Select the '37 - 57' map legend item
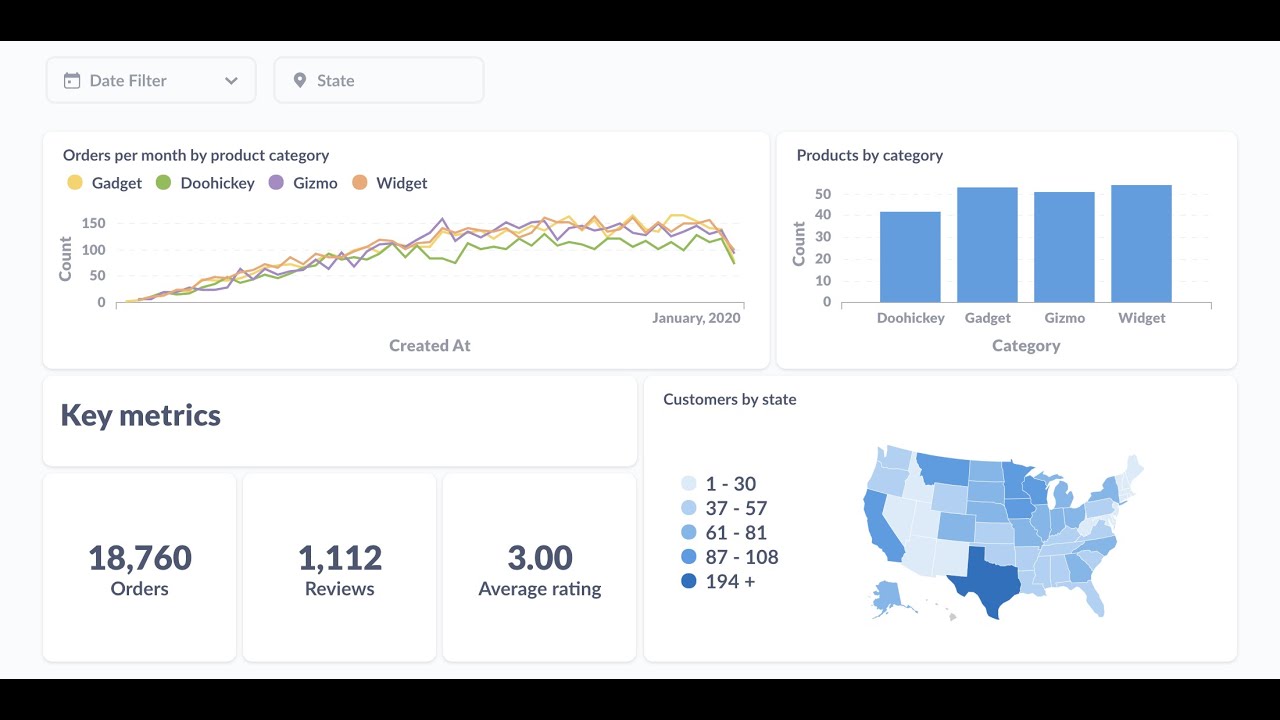The width and height of the screenshot is (1280, 720). coord(724,508)
